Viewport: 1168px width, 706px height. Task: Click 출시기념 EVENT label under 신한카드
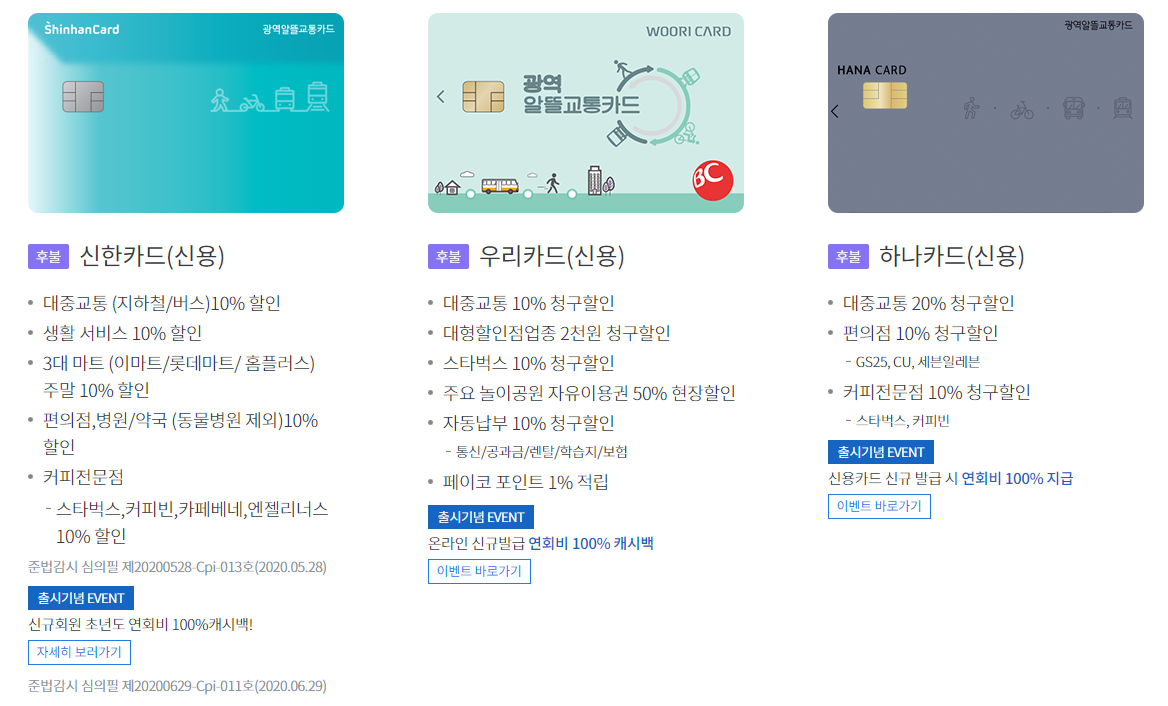81,598
